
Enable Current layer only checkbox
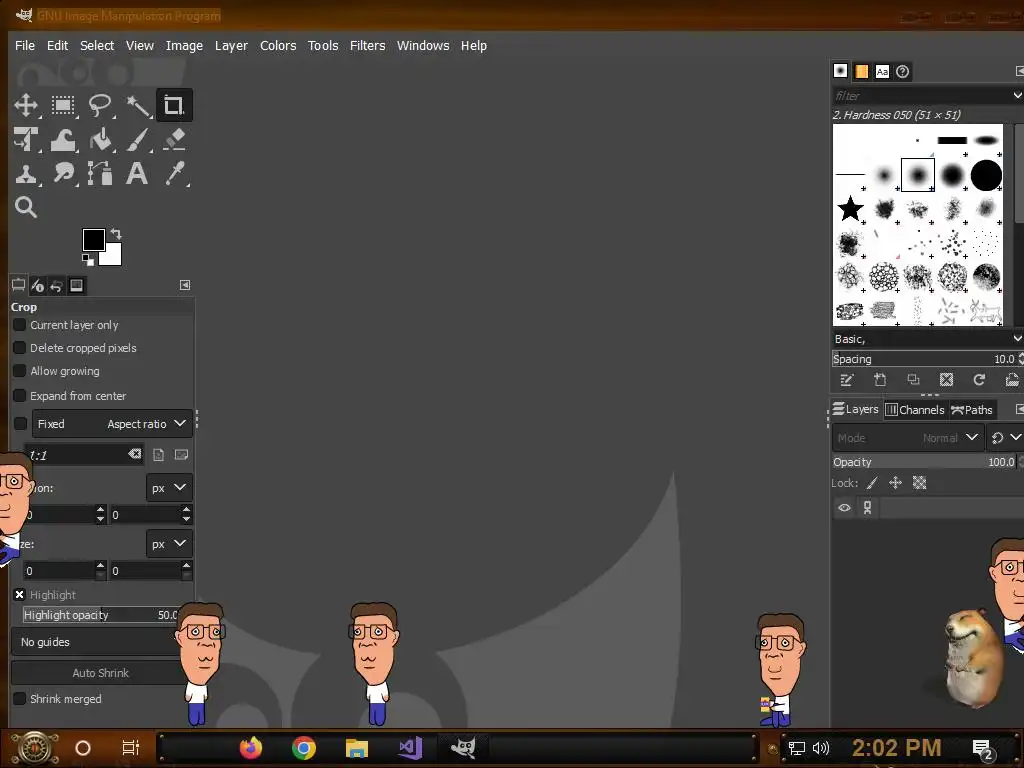pyautogui.click(x=20, y=325)
